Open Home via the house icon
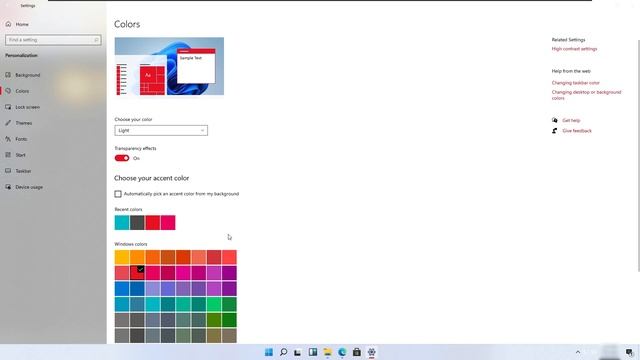 [x=9, y=24]
